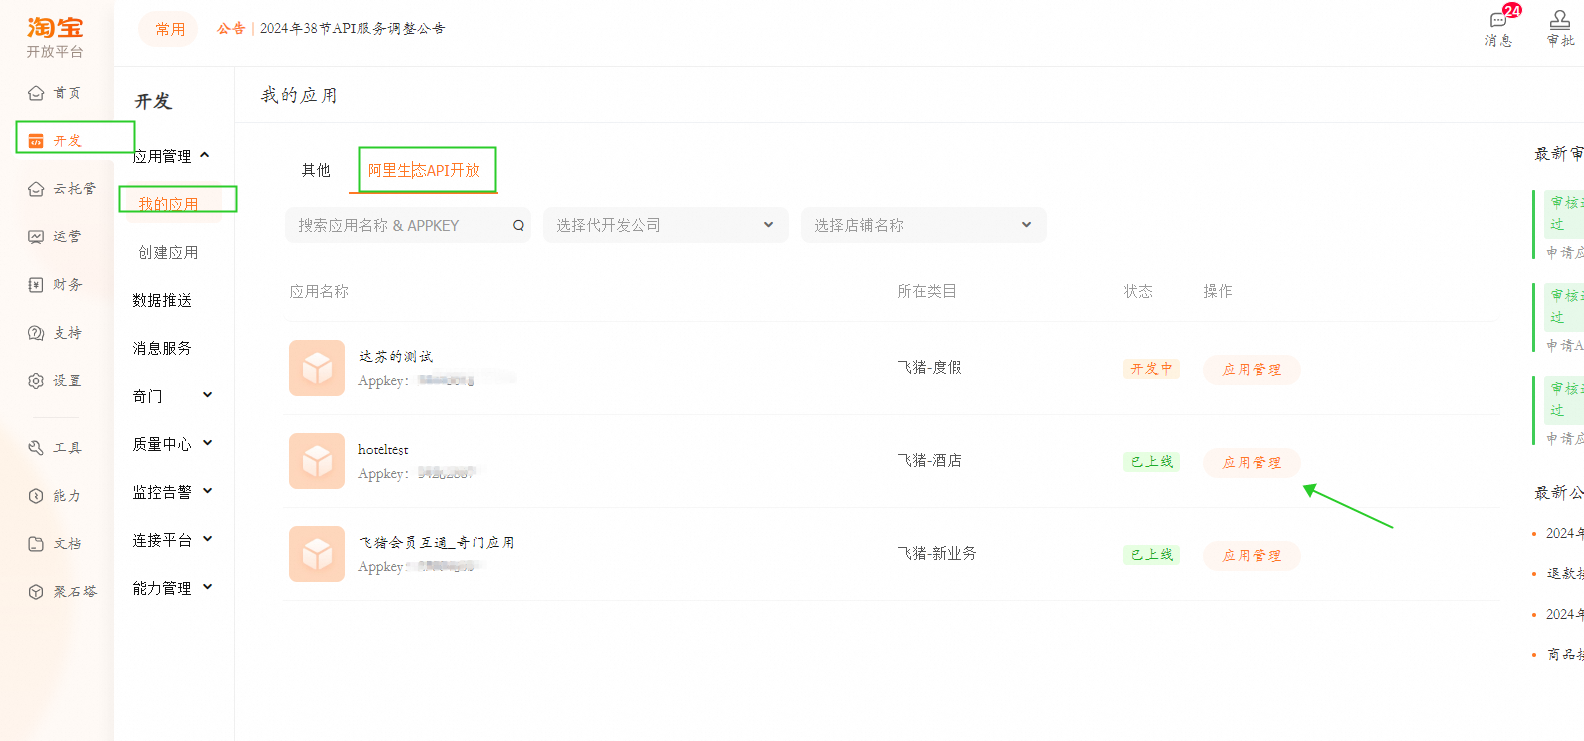Collapse the 应用管理 menu section

(204, 156)
